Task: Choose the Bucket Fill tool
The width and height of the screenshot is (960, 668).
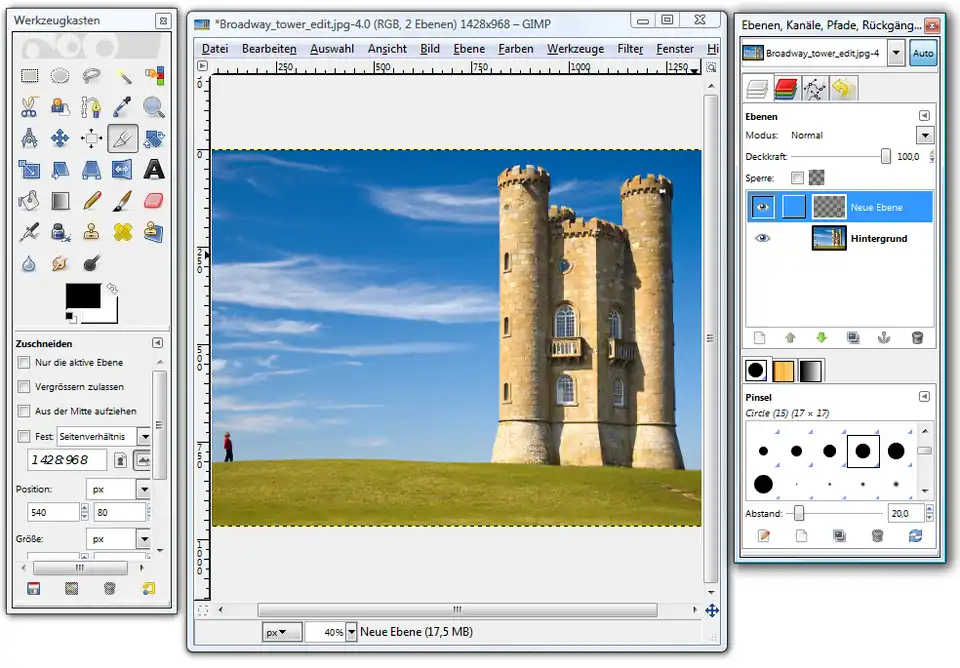Action: tap(29, 201)
